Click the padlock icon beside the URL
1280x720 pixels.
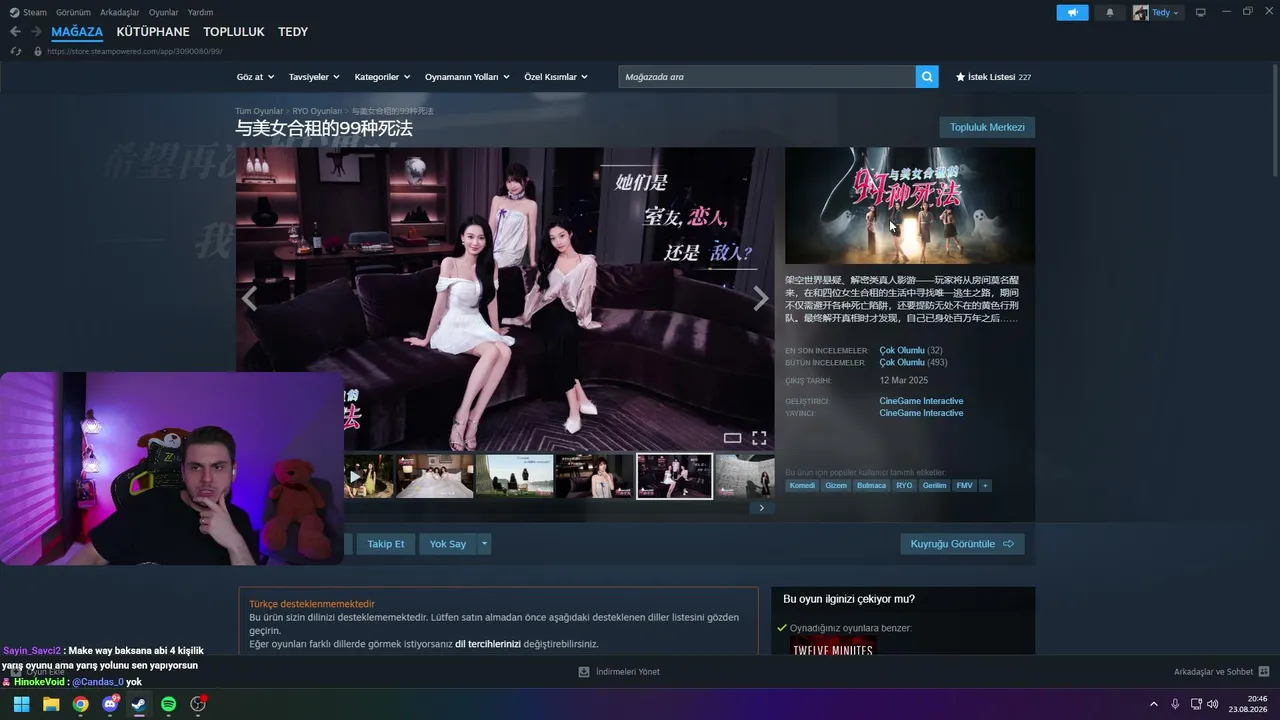pos(38,51)
